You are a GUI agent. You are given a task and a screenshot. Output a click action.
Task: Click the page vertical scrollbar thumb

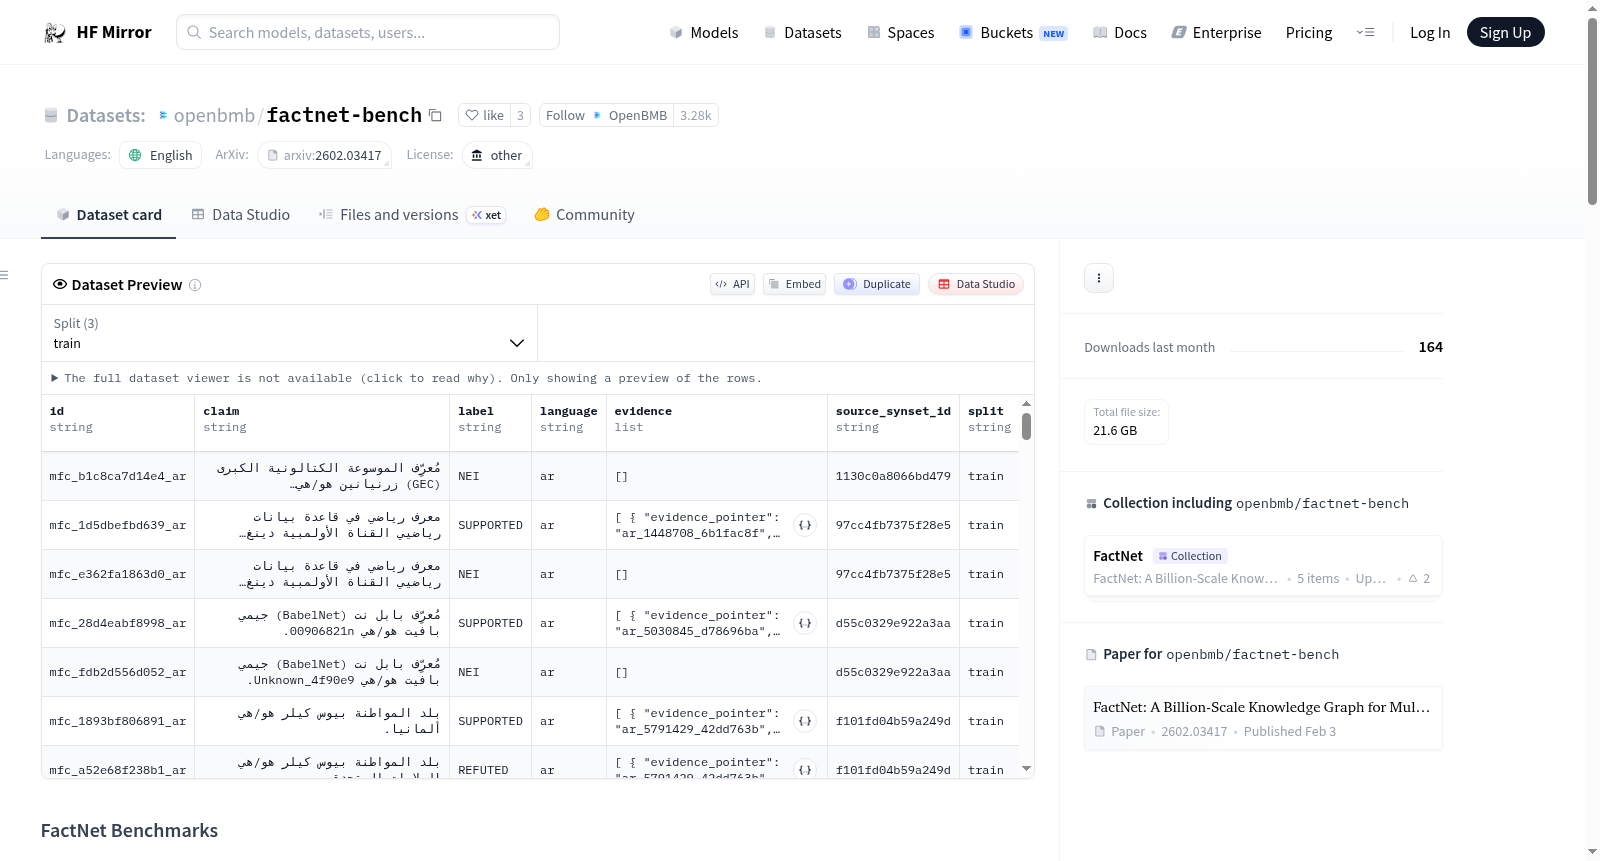click(x=1592, y=110)
